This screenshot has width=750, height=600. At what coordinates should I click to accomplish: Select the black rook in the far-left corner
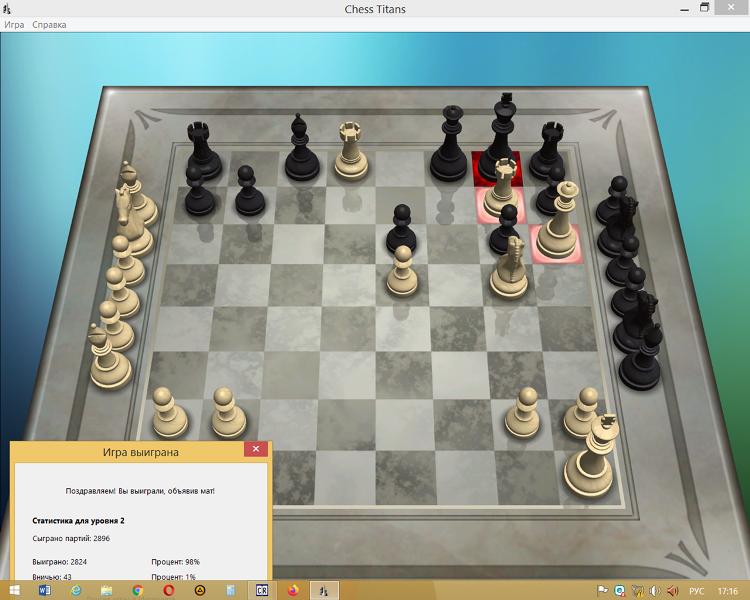[204, 147]
